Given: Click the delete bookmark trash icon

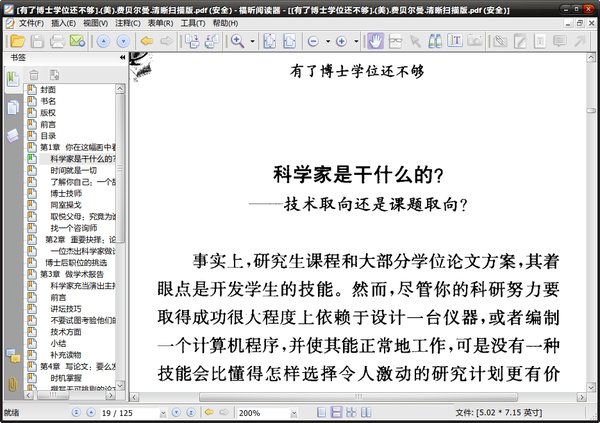Looking at the screenshot, I should [x=34, y=75].
